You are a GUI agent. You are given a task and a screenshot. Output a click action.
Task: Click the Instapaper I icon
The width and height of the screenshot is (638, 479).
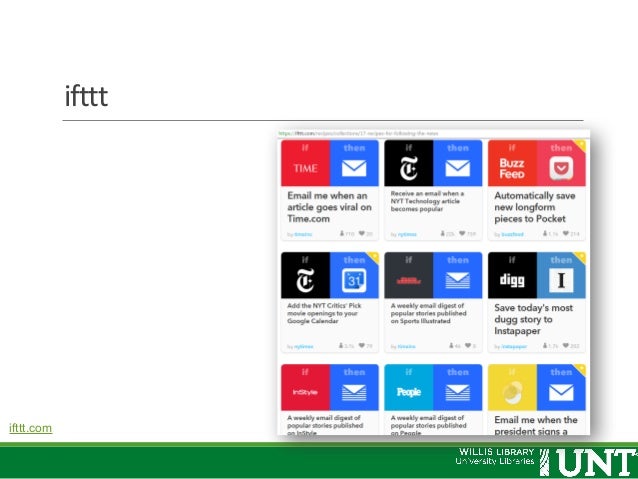561,280
